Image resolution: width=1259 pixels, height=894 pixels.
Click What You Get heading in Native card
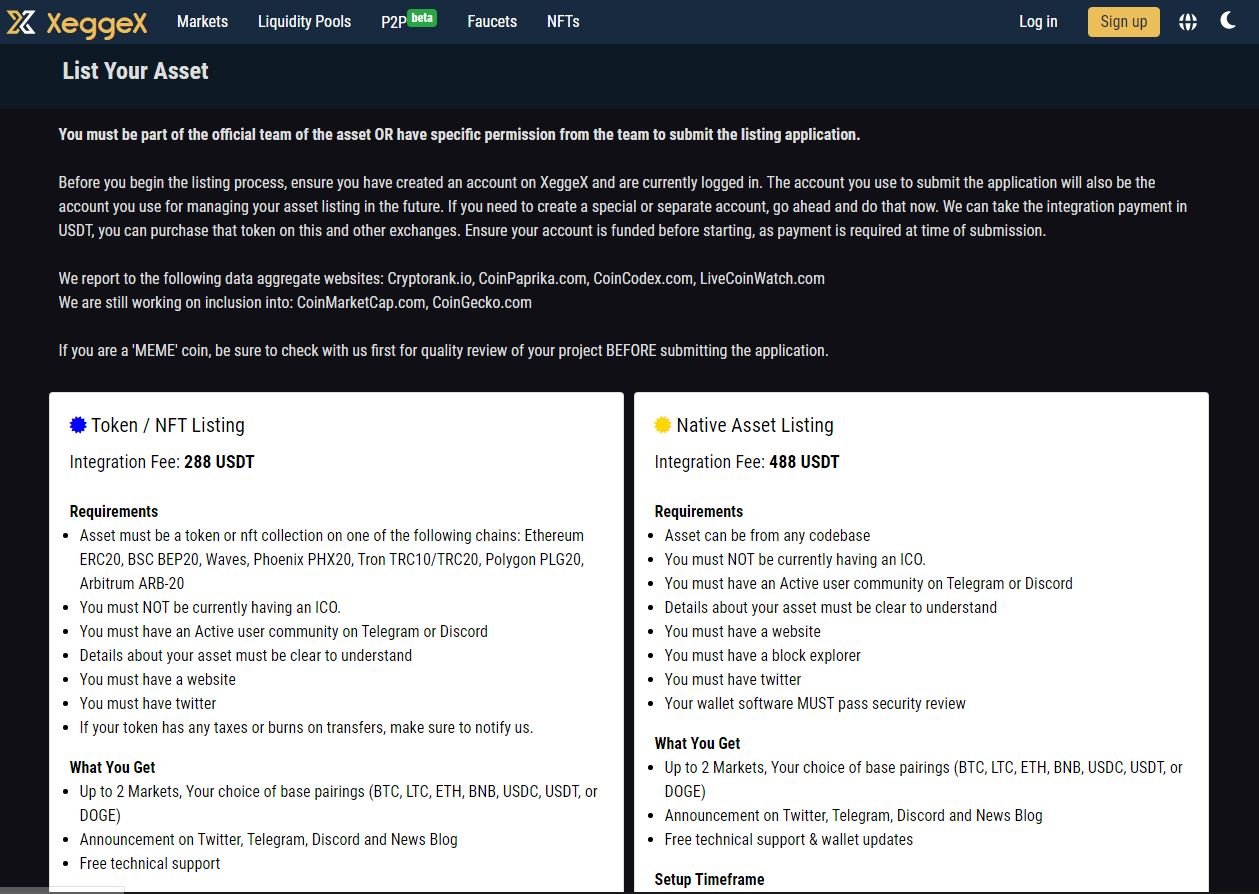(697, 743)
